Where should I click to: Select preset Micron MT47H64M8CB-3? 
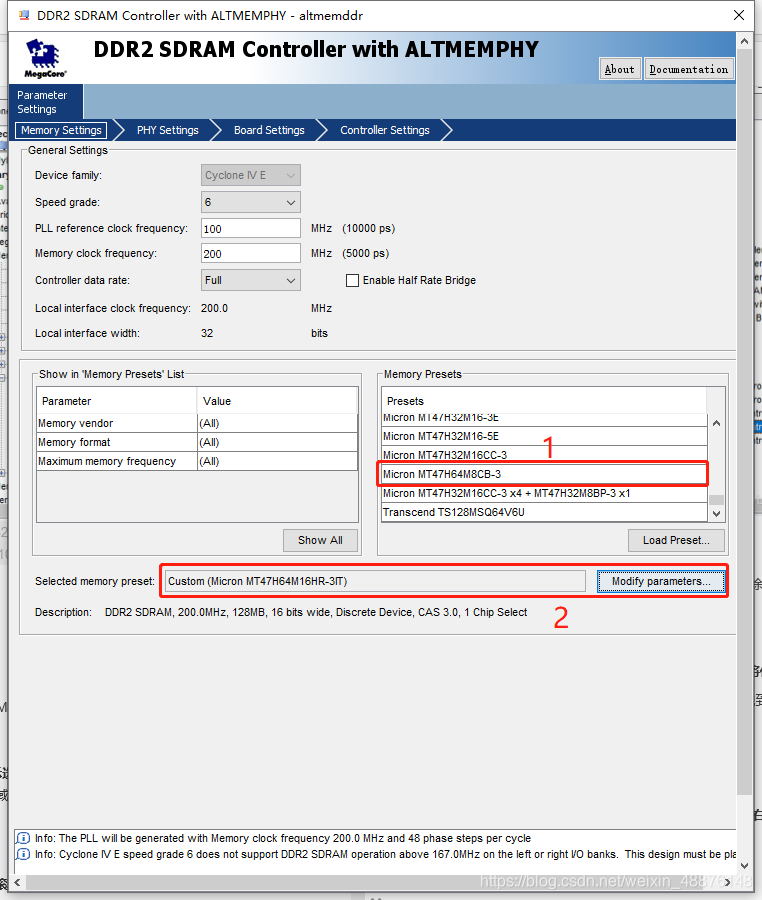point(544,474)
